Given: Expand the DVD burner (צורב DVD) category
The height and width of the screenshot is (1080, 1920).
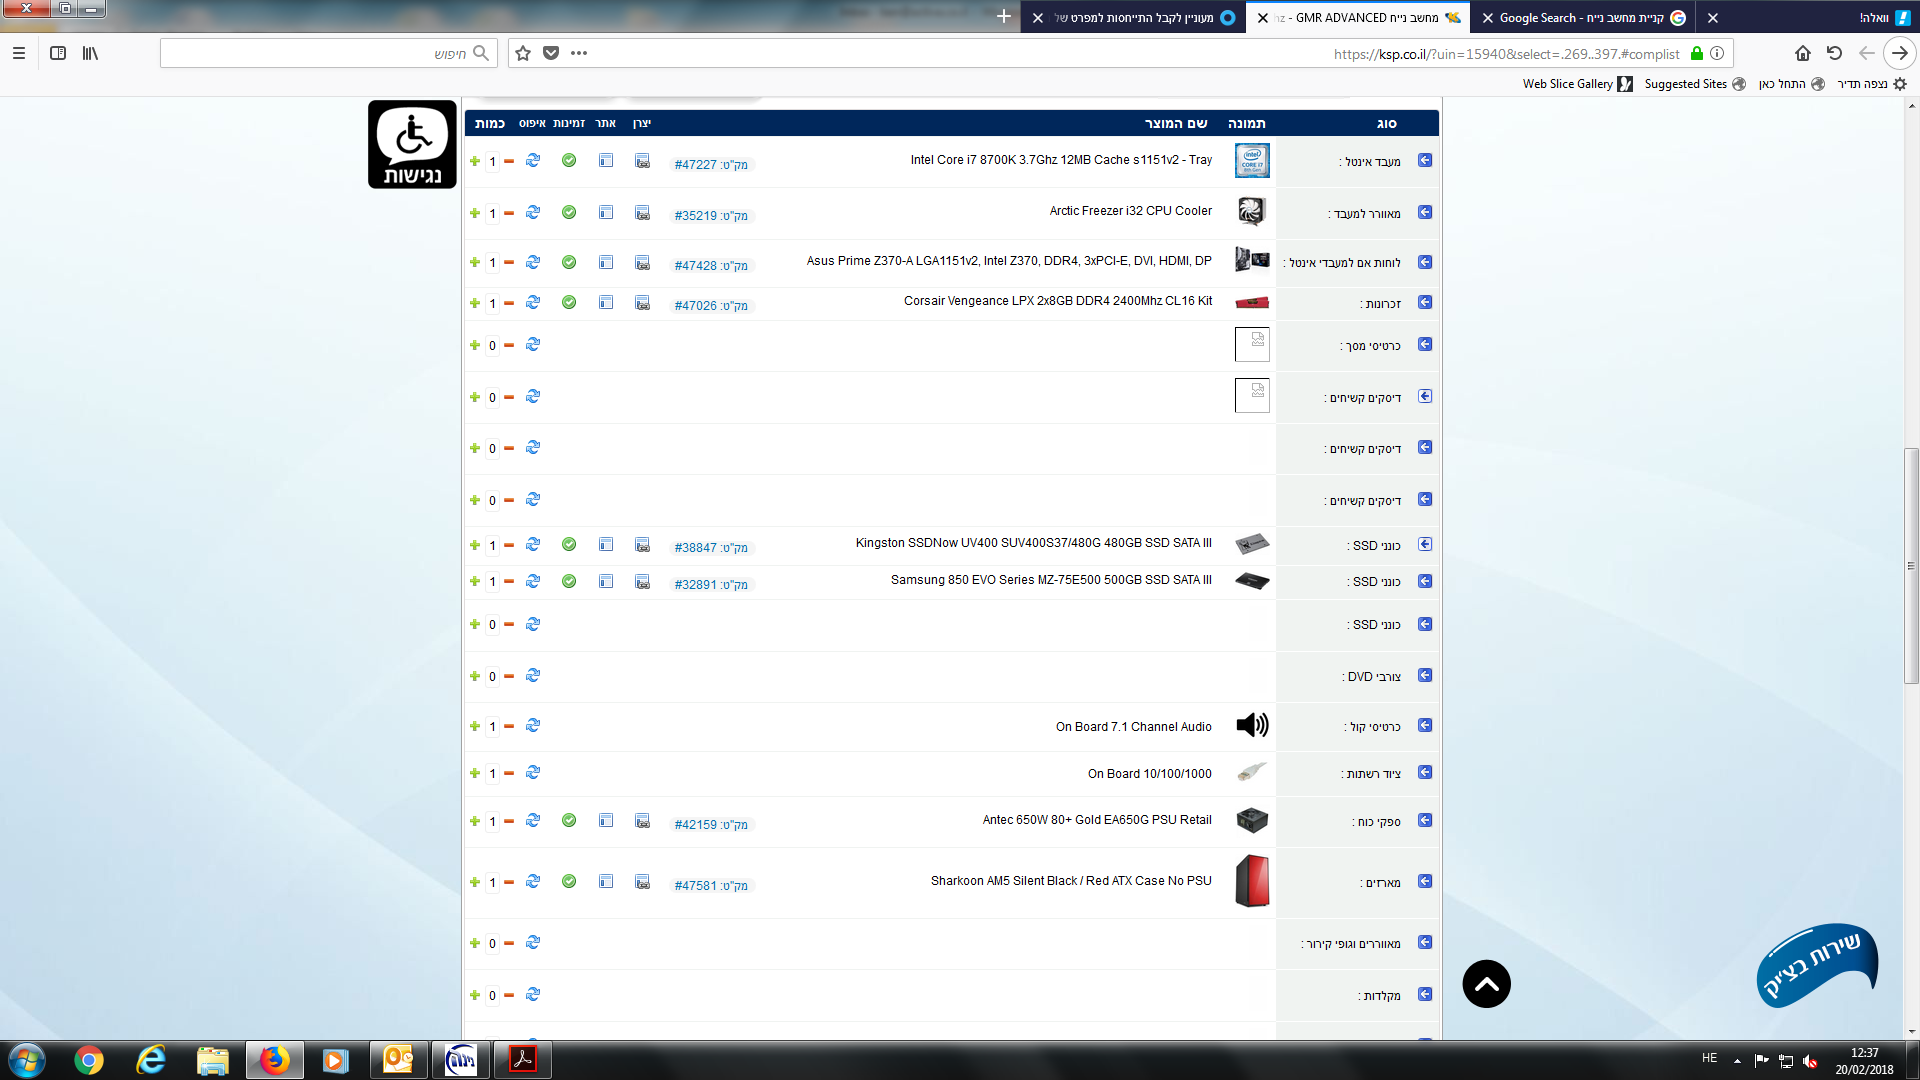Looking at the screenshot, I should click(x=1425, y=676).
